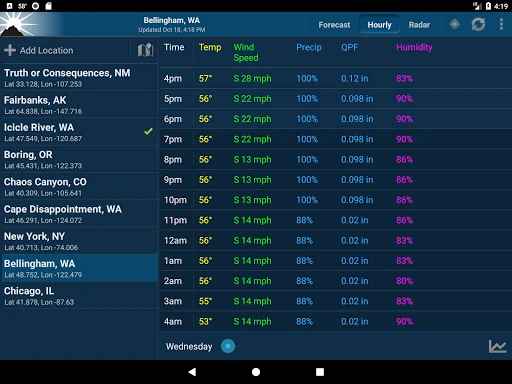The image size is (512, 384).
Task: Open the graph view icon
Action: [497, 346]
